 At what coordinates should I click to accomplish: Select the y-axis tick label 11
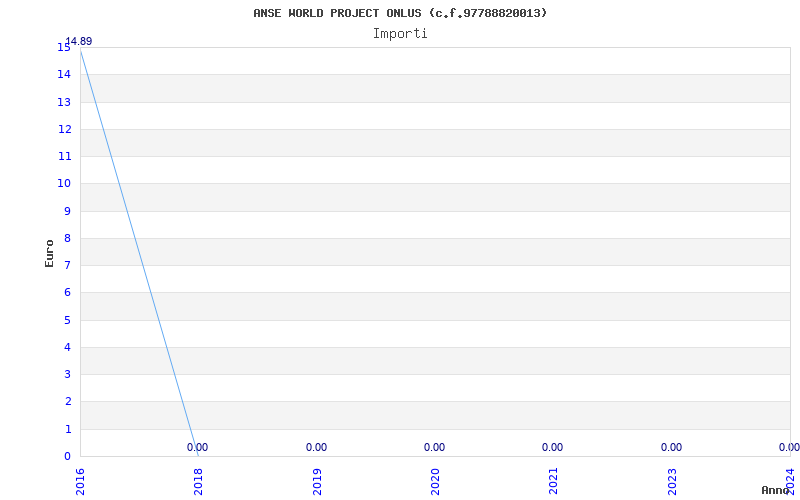pyautogui.click(x=64, y=156)
